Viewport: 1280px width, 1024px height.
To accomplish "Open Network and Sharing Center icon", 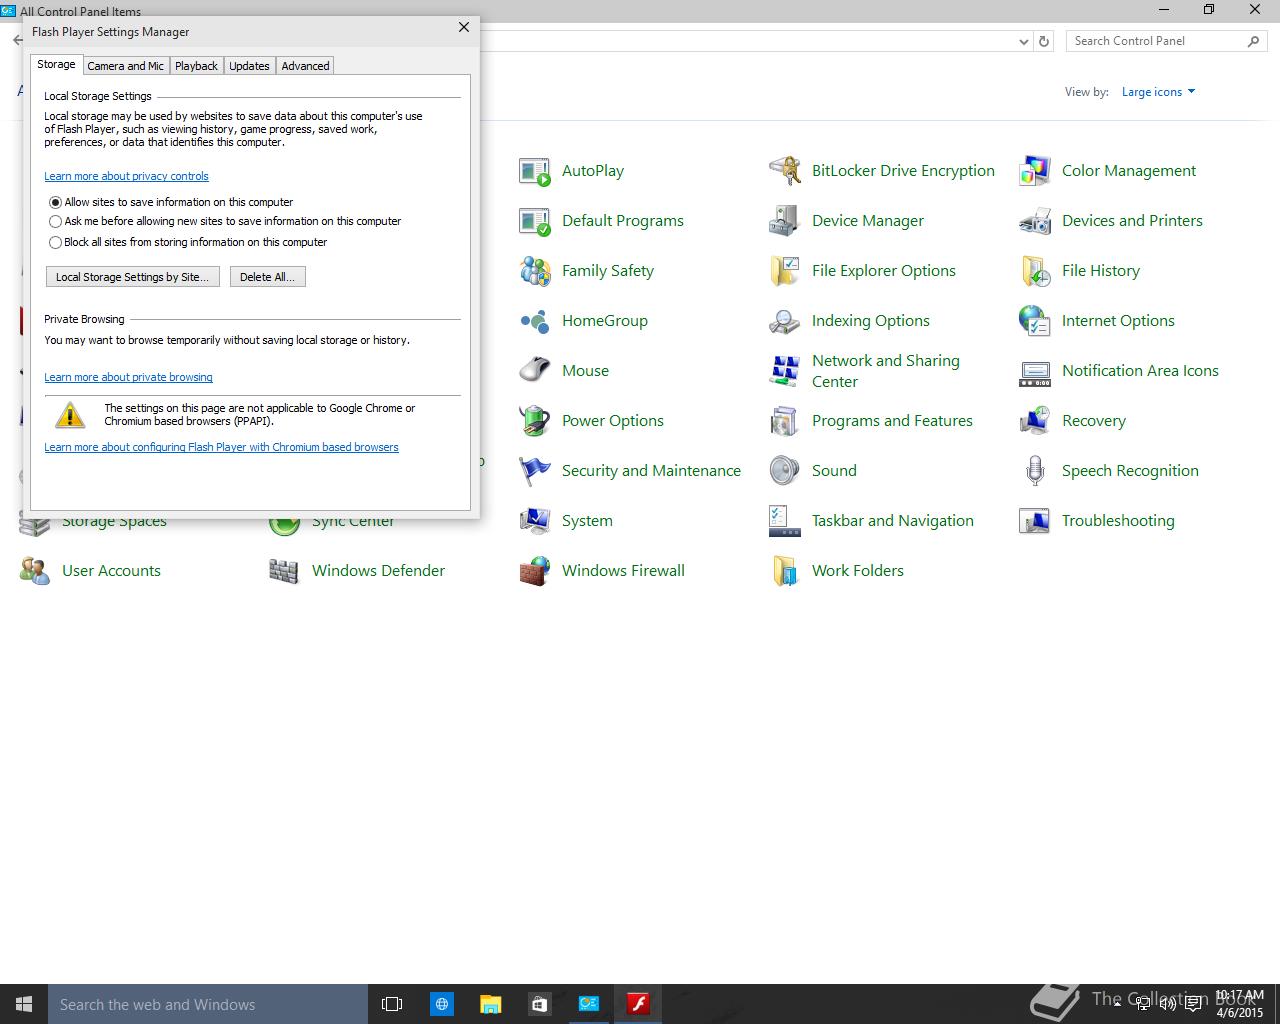I will (785, 371).
